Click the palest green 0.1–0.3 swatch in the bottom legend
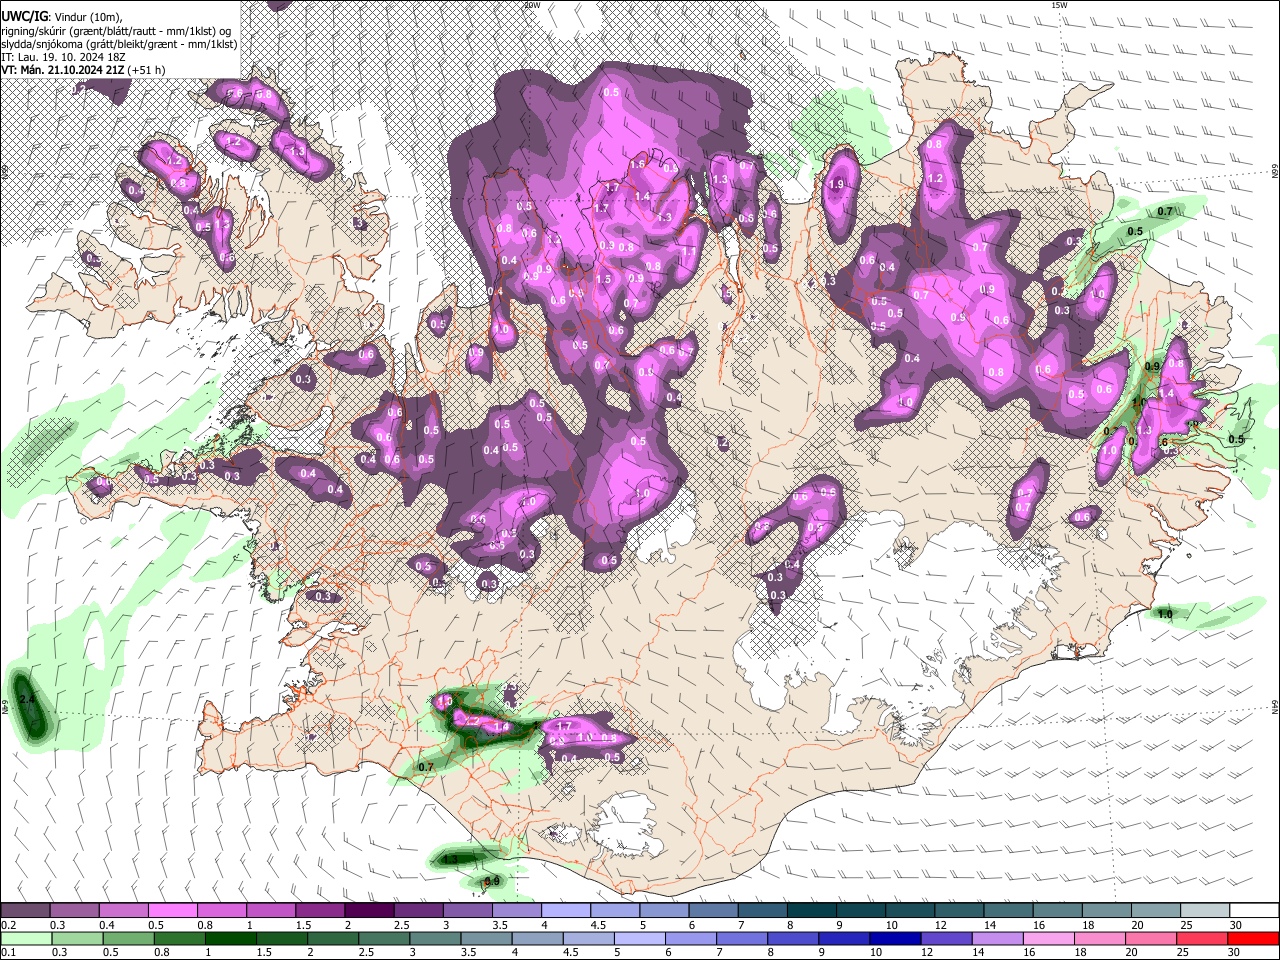Screen dimensions: 1280x960 (25, 939)
